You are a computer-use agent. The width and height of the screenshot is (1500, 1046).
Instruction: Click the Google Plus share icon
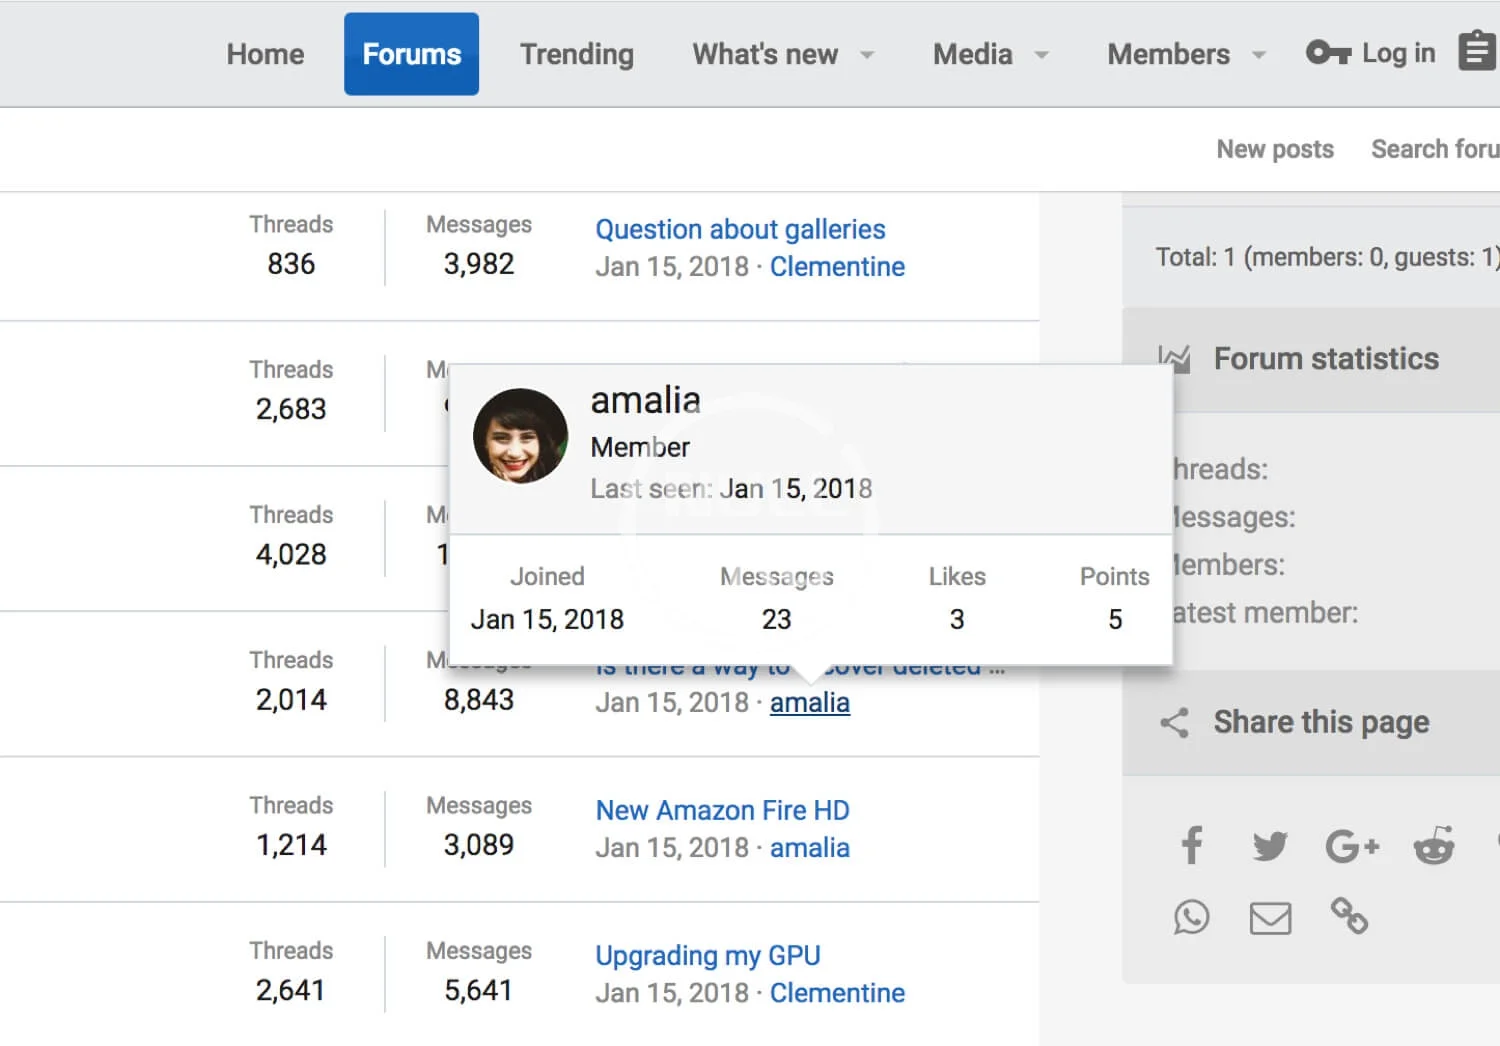pyautogui.click(x=1352, y=846)
